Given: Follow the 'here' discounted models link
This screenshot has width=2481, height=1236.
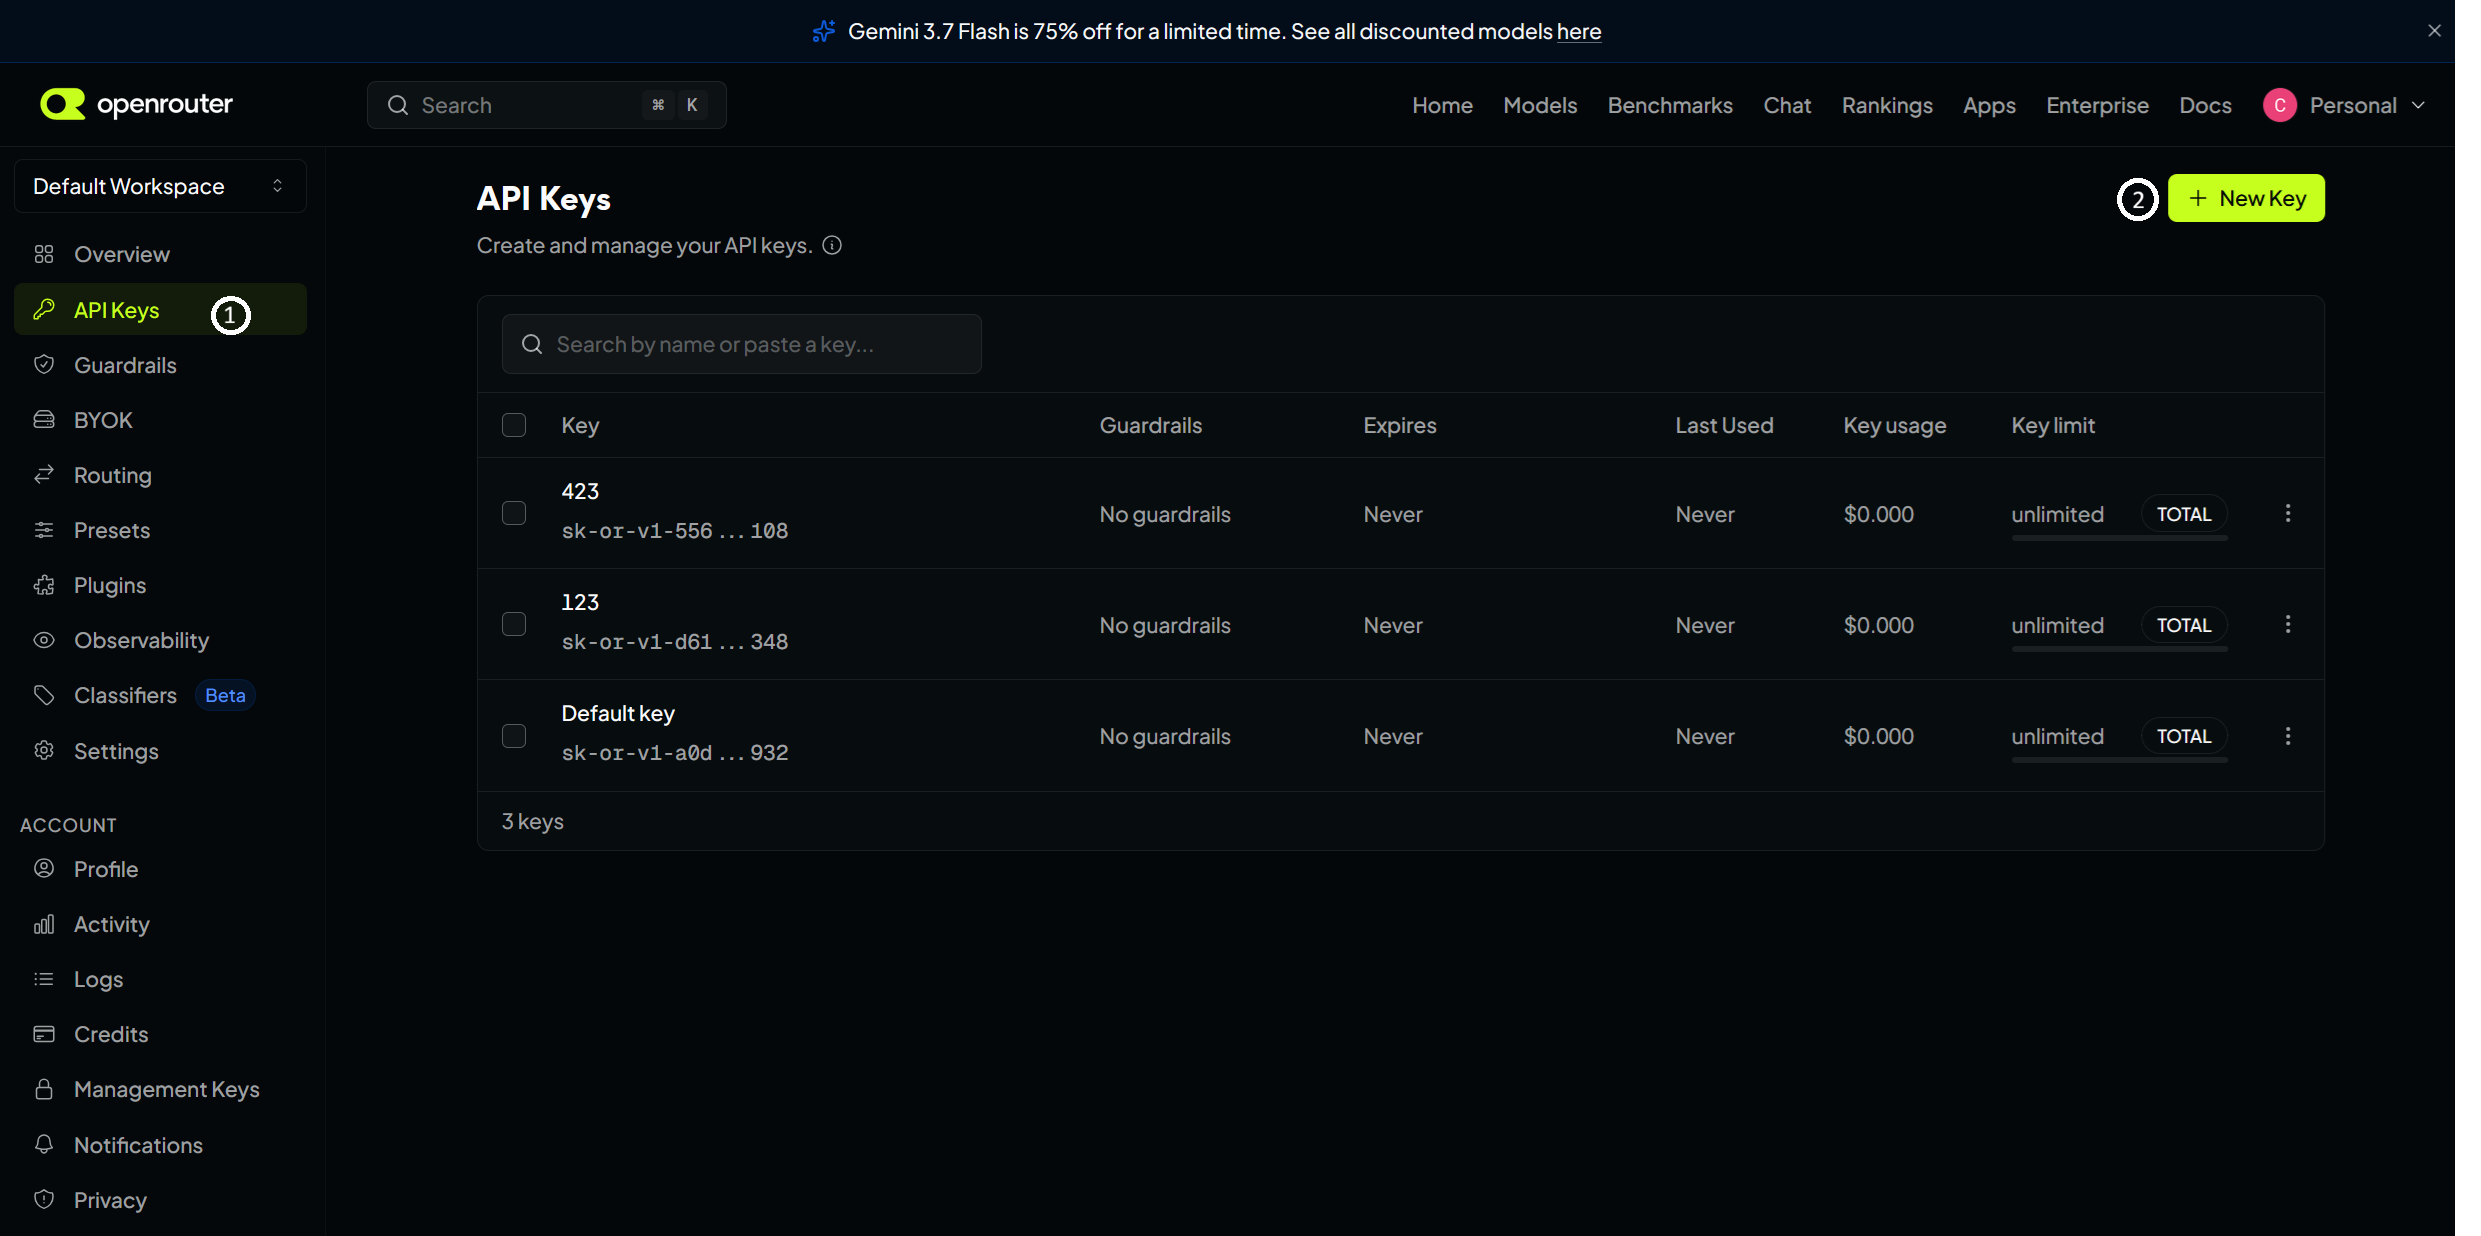Looking at the screenshot, I should coord(1578,31).
